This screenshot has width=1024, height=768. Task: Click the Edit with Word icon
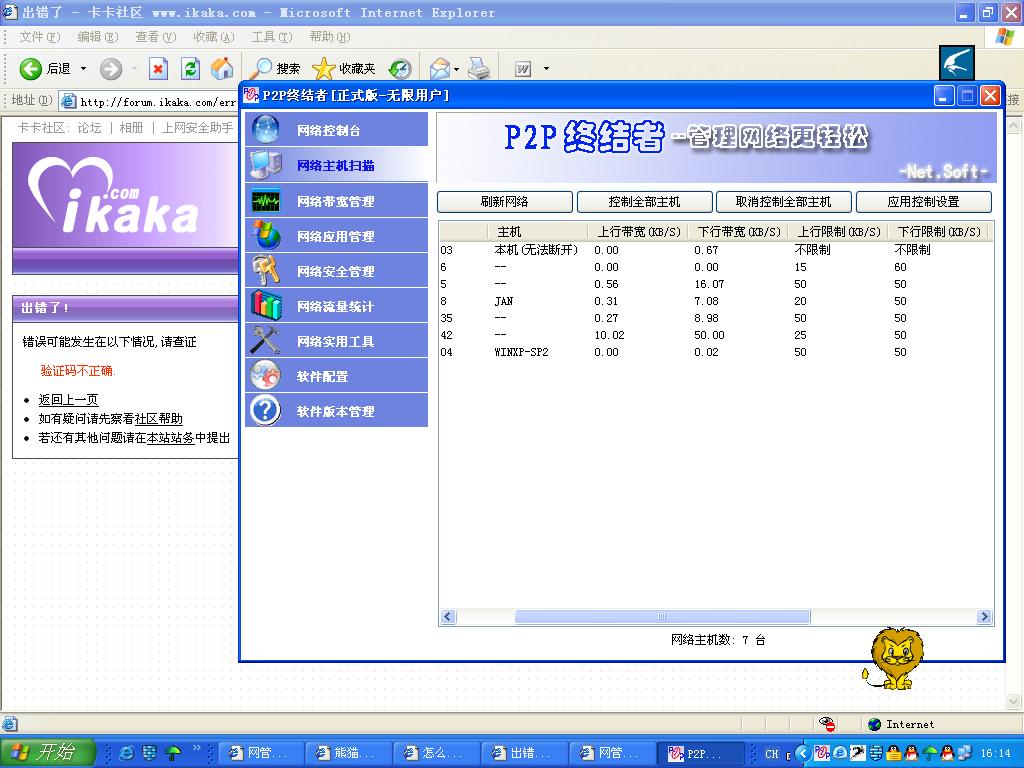click(x=523, y=68)
